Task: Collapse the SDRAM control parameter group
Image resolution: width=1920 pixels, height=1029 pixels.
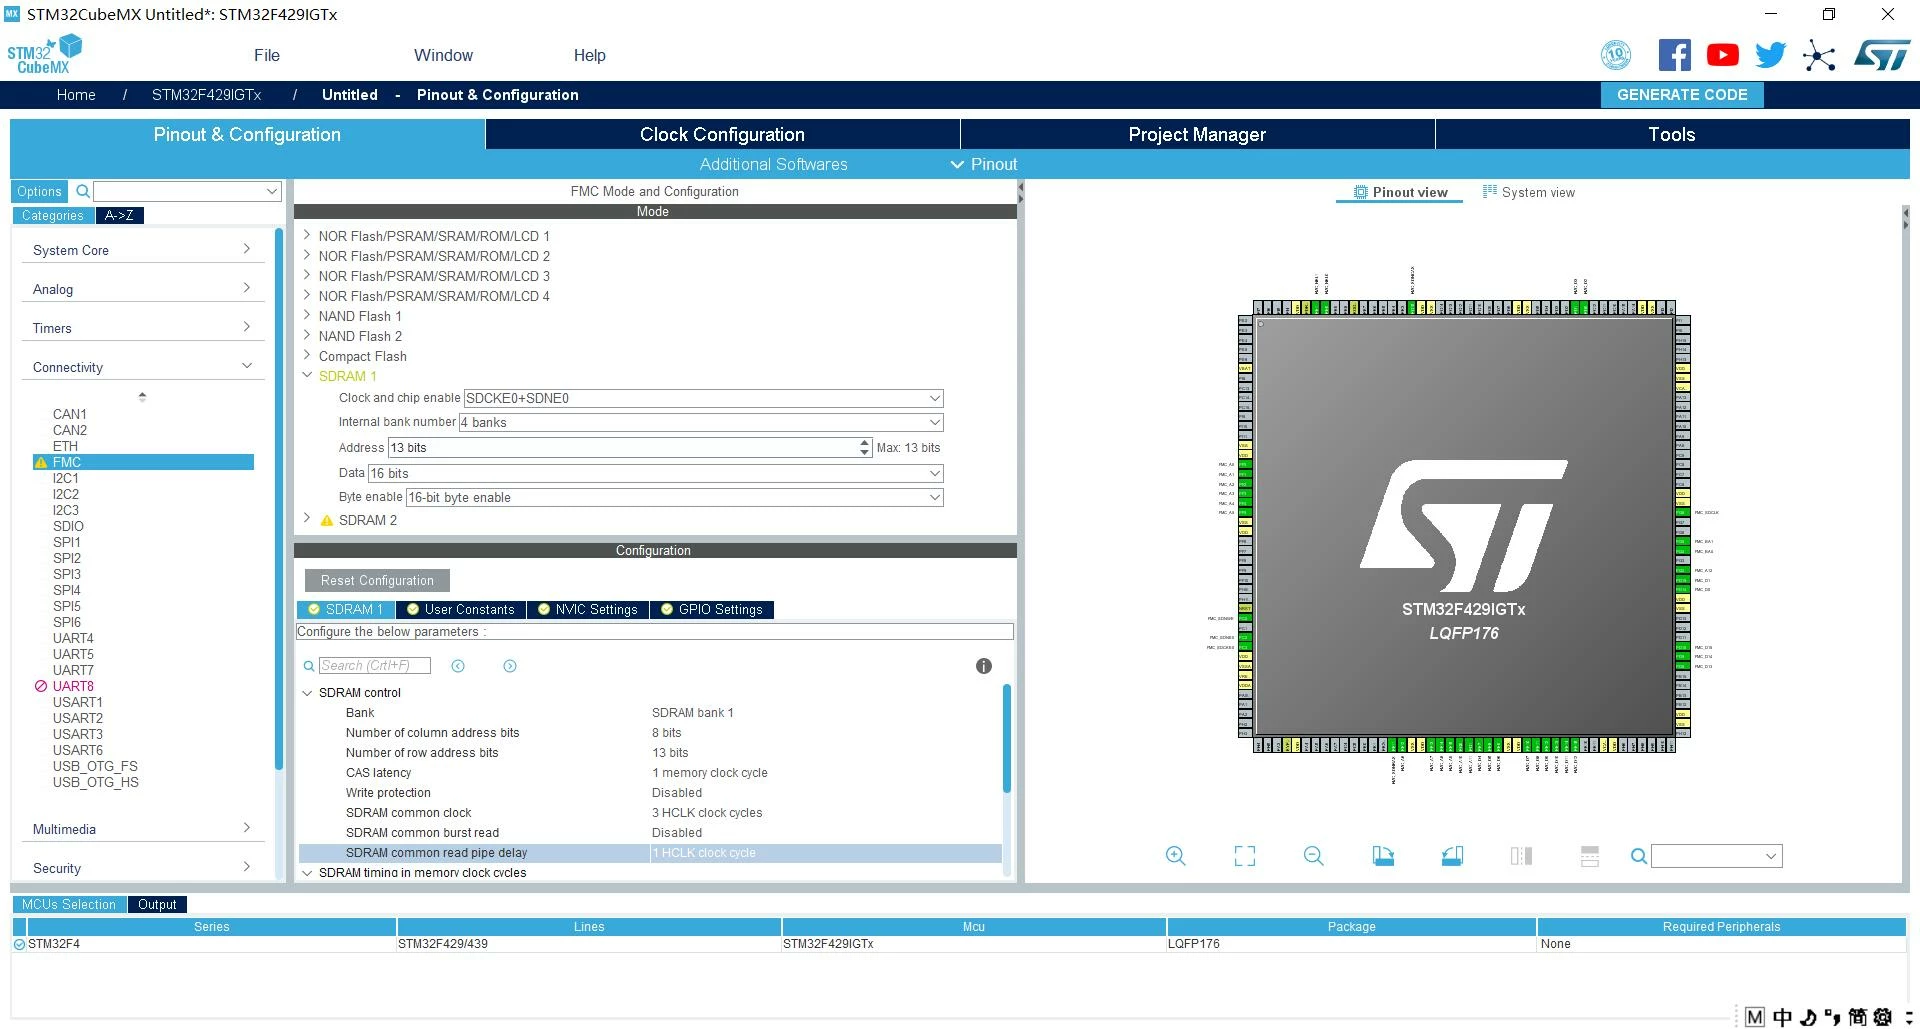Action: tap(307, 693)
